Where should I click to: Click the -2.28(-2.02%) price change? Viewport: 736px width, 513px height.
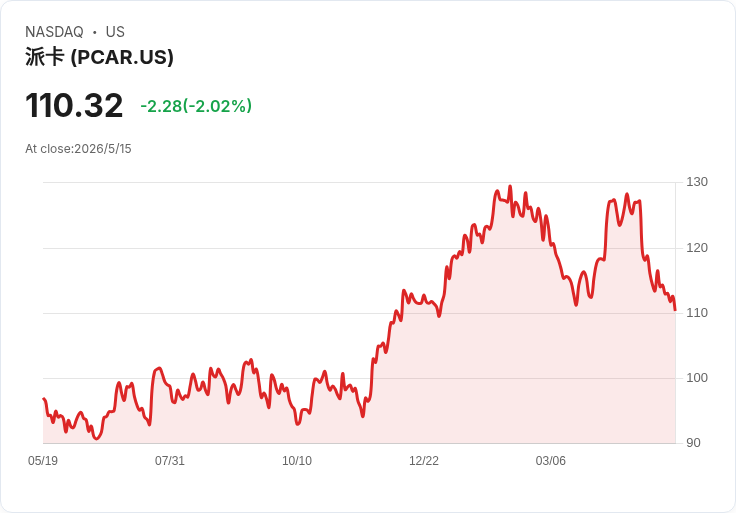click(x=196, y=106)
